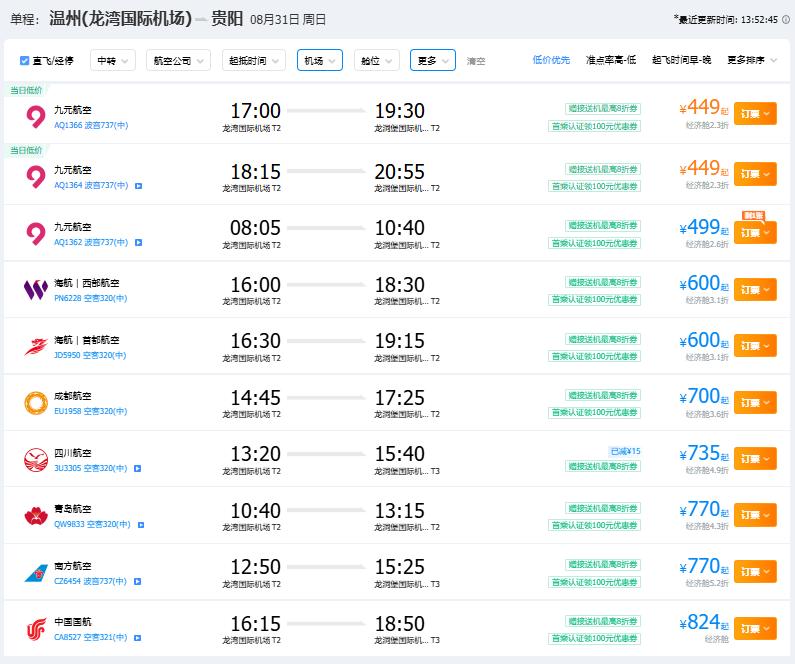795x664 pixels.
Task: Toggle the 直飞/经停 checkbox
Action: point(24,61)
